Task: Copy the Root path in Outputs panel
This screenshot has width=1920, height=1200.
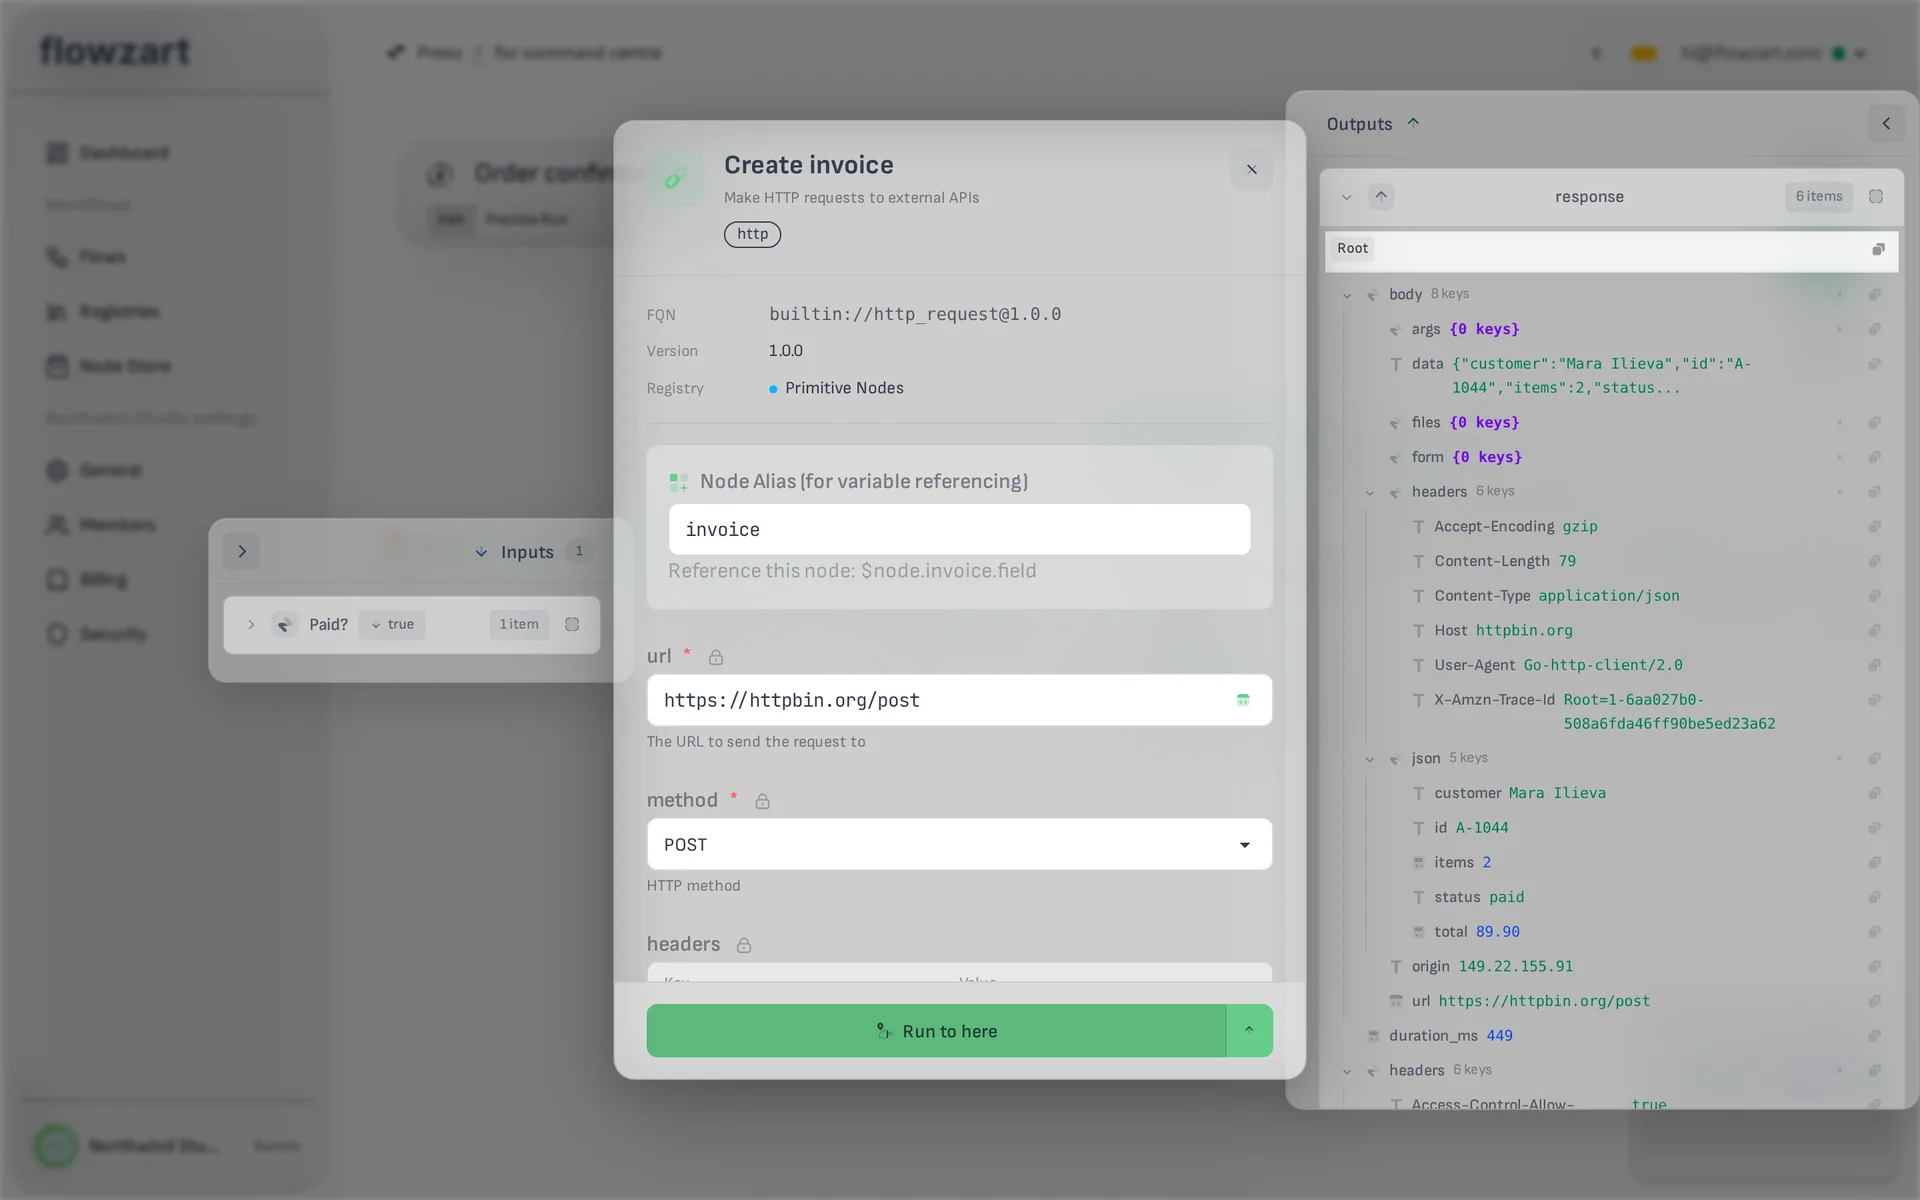Action: point(1878,249)
